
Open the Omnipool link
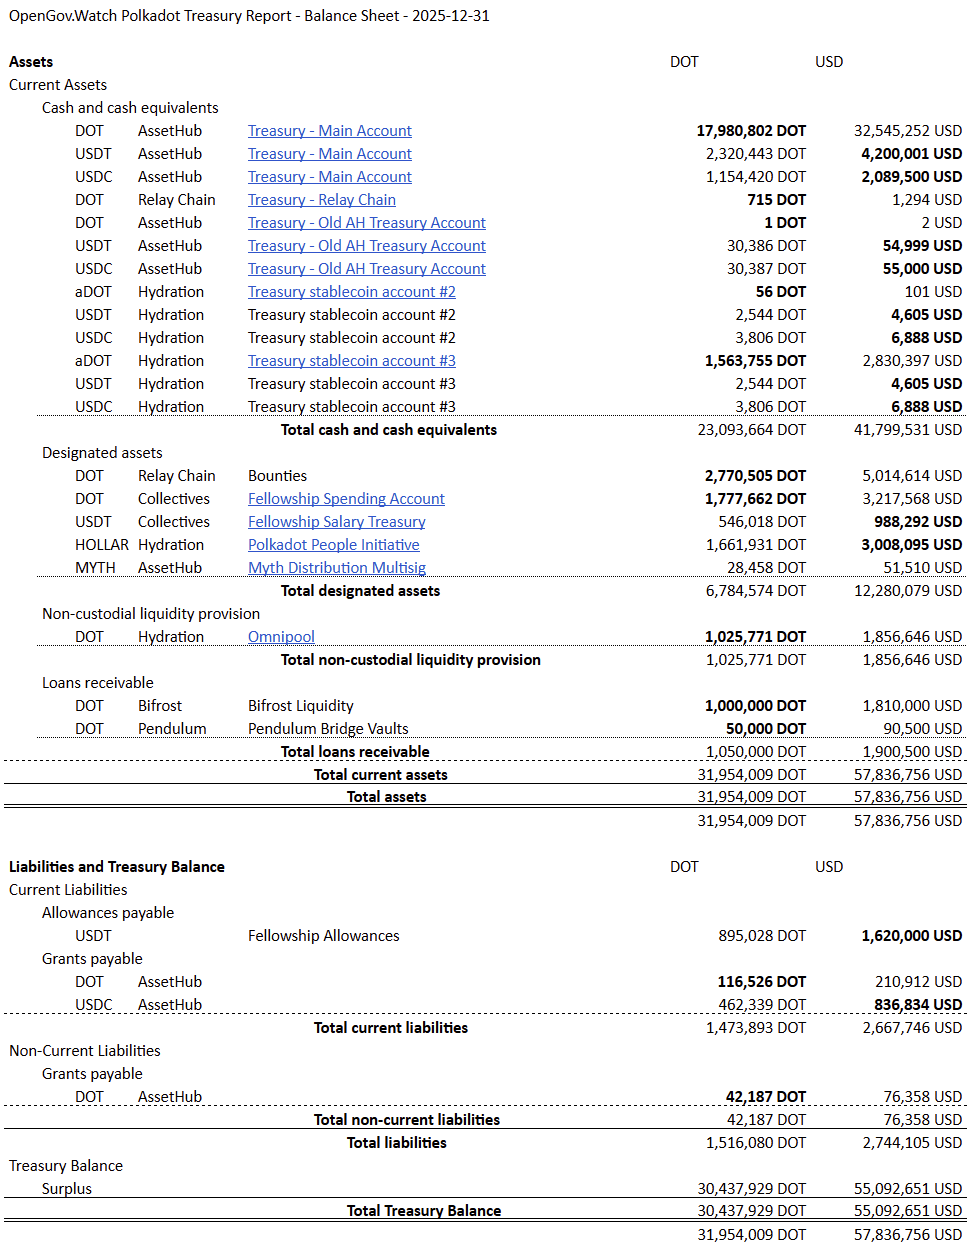[x=281, y=637]
